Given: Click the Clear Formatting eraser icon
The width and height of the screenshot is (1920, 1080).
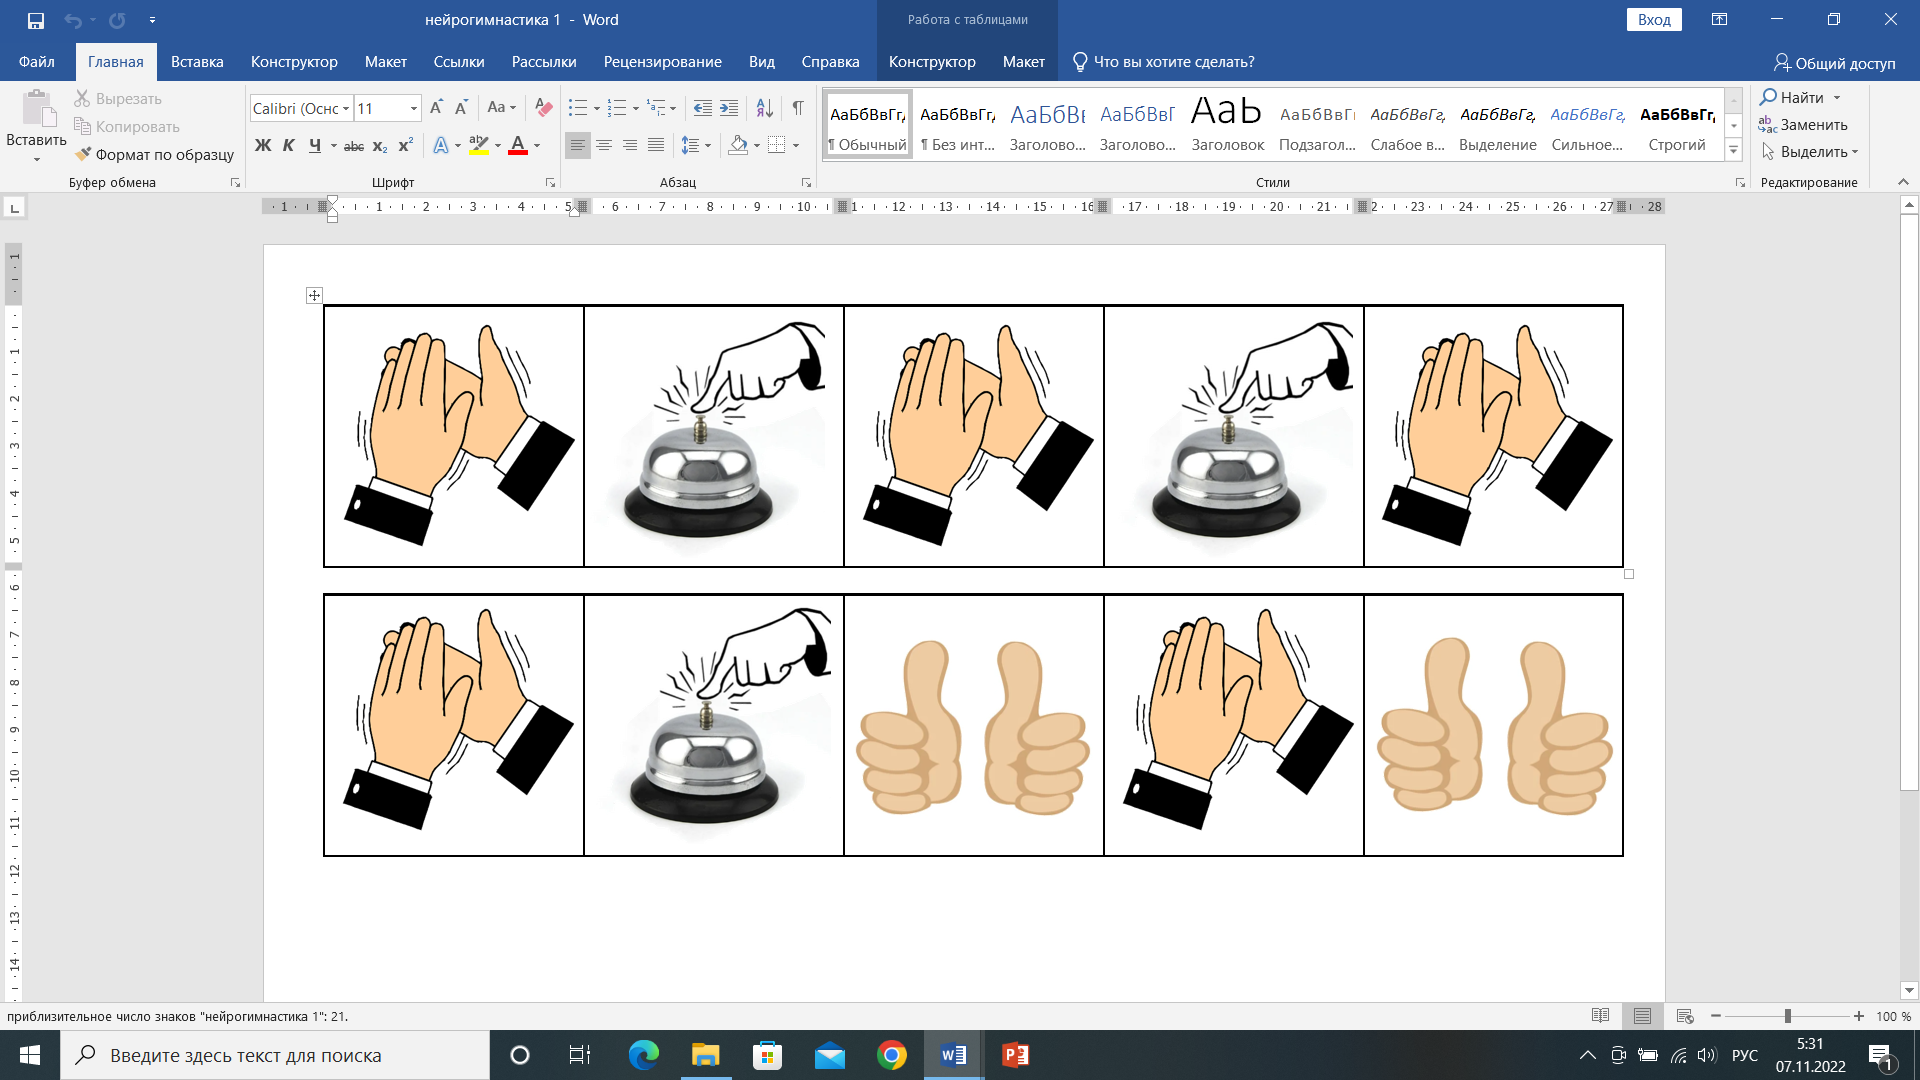Looking at the screenshot, I should (543, 107).
